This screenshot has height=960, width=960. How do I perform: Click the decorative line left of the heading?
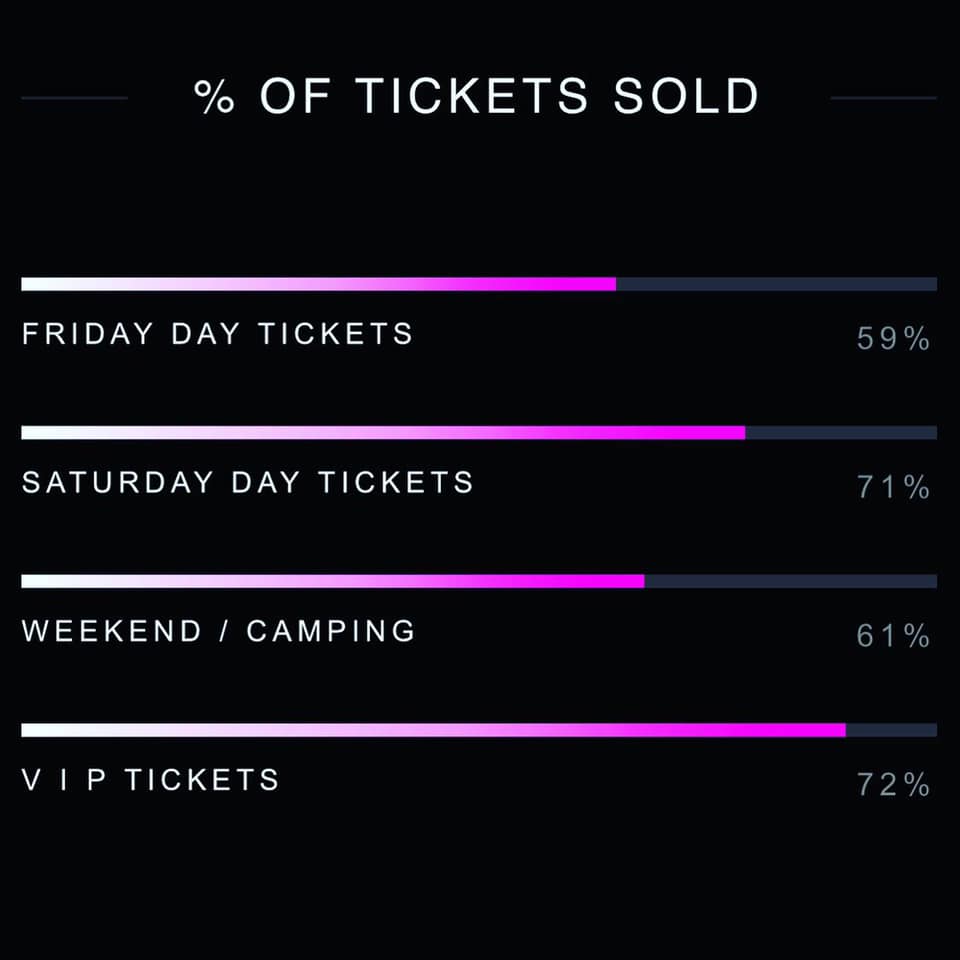(x=74, y=98)
